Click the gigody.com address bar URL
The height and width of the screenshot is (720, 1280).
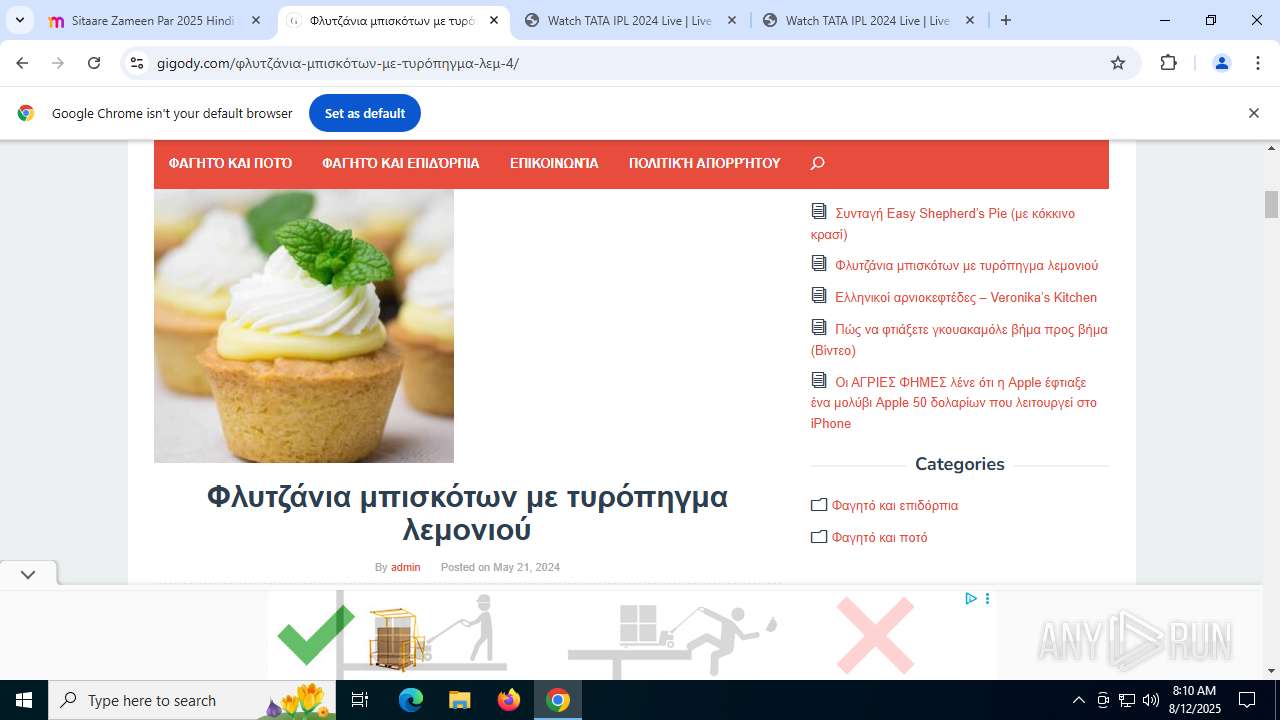[x=338, y=63]
